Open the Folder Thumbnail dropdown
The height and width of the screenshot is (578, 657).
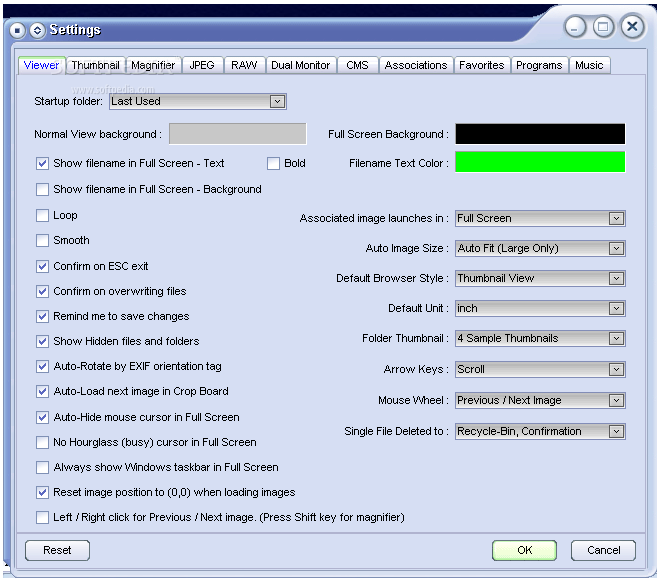coord(540,339)
